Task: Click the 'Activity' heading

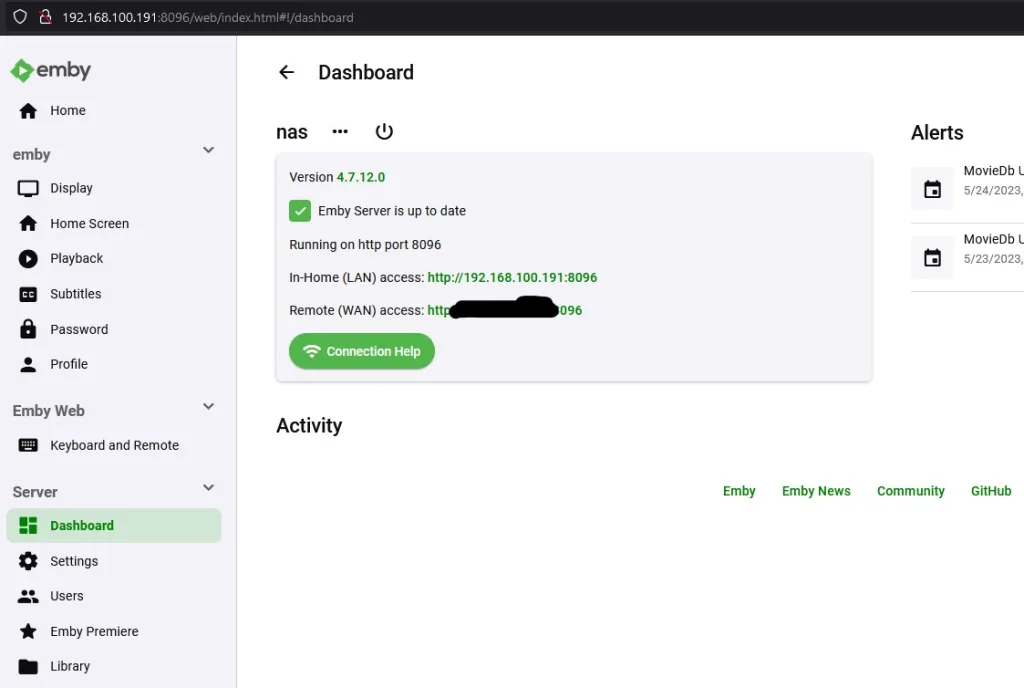Action: click(x=309, y=425)
